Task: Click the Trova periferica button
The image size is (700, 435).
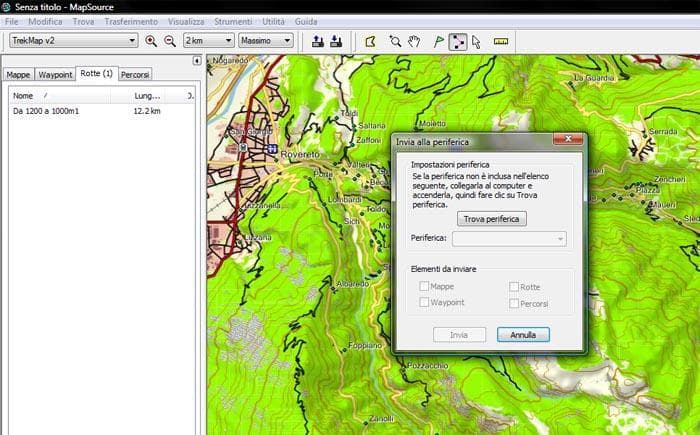Action: click(x=491, y=219)
